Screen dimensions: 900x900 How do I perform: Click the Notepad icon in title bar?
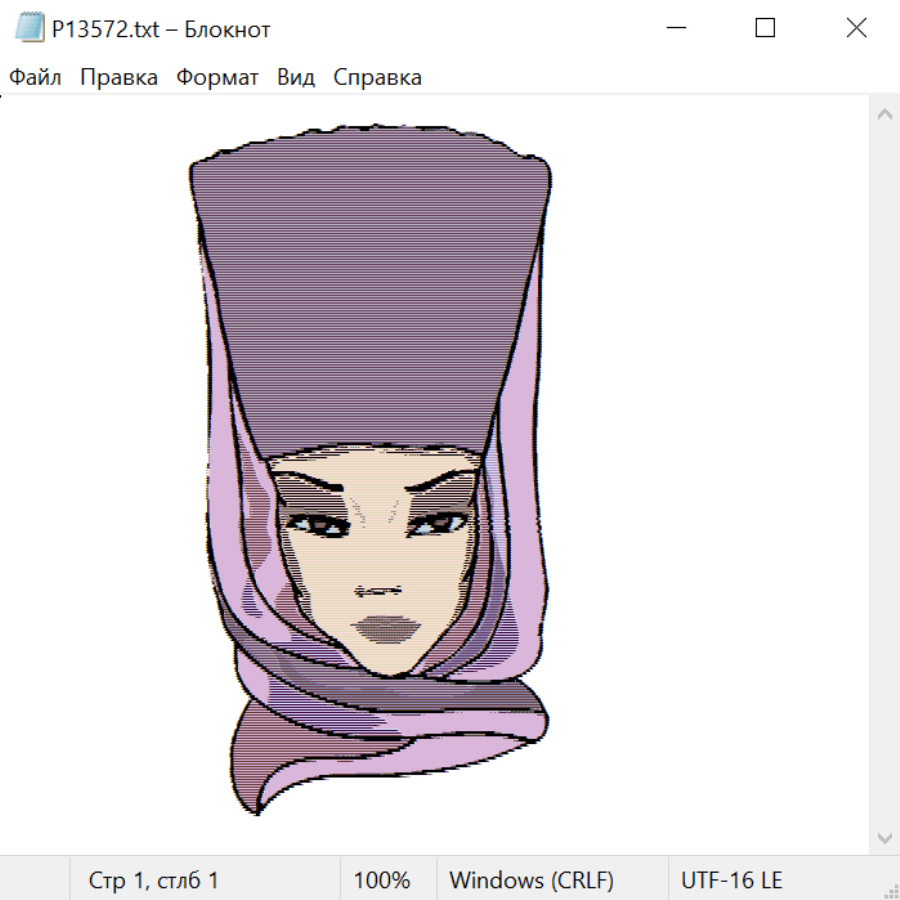tap(29, 29)
